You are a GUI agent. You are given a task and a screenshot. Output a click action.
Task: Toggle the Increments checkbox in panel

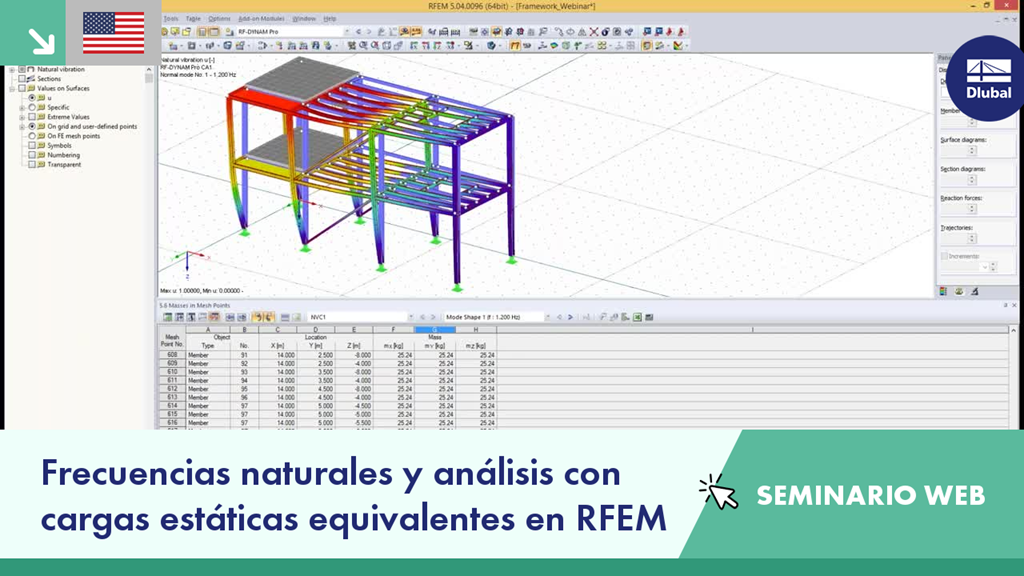[944, 256]
